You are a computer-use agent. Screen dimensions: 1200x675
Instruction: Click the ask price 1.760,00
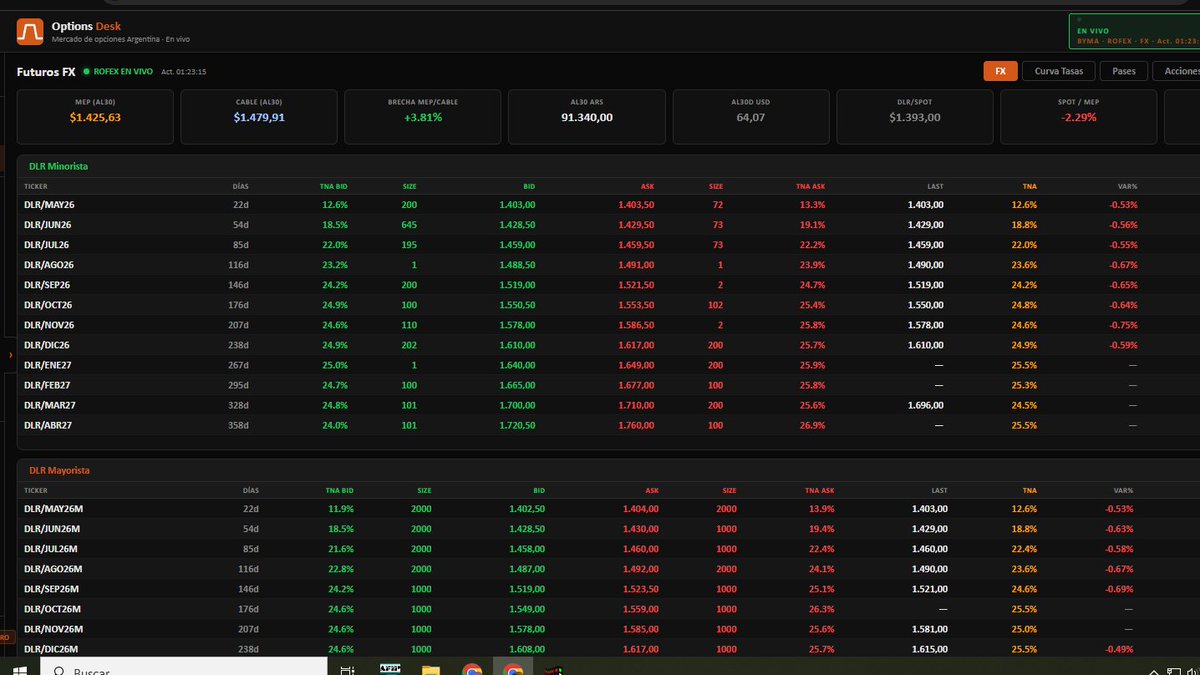(x=637, y=425)
